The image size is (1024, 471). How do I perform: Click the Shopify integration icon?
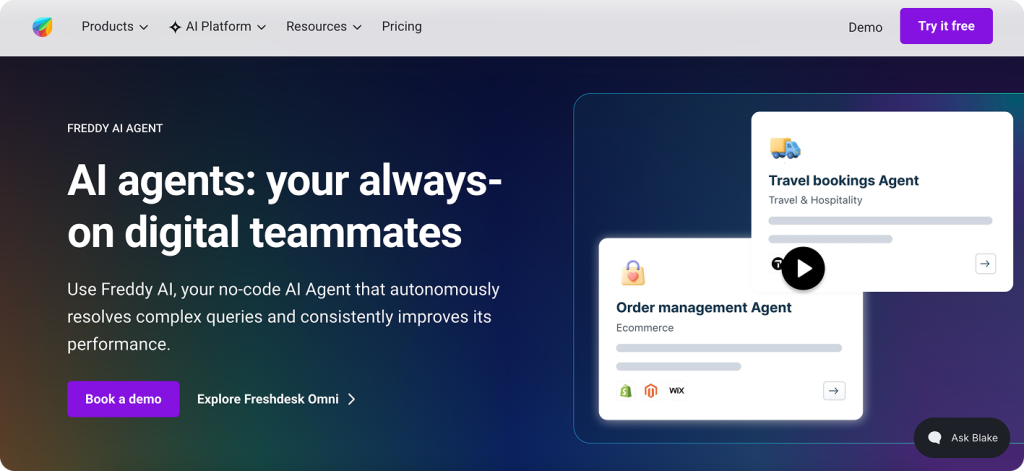(x=626, y=391)
